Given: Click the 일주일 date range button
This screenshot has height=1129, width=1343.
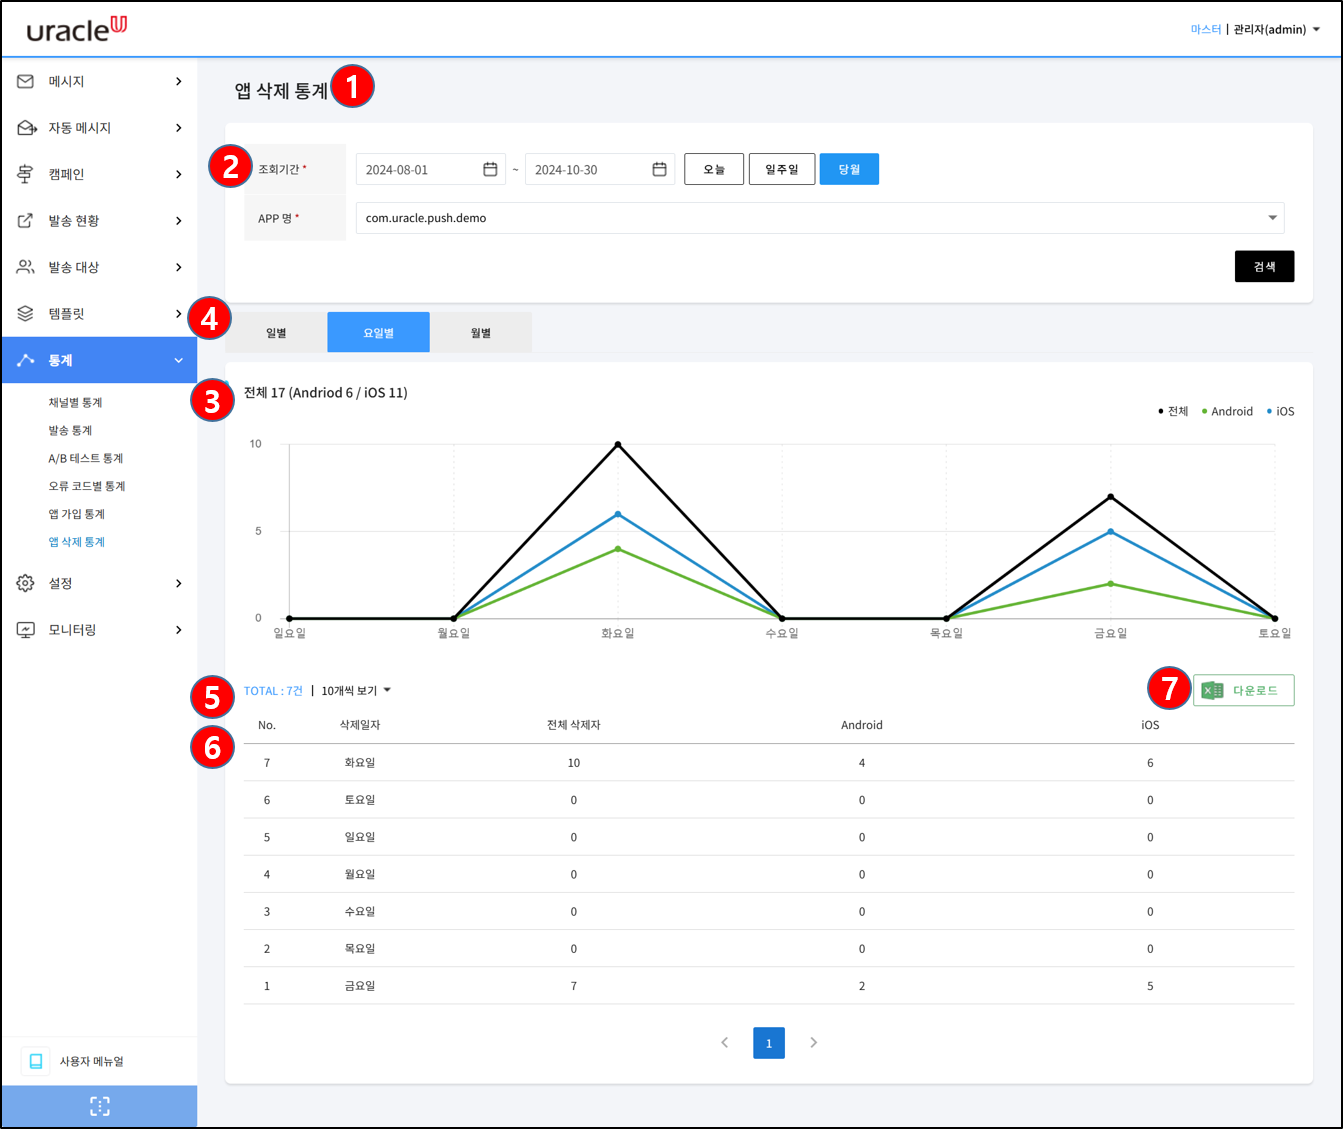Looking at the screenshot, I should coord(782,169).
